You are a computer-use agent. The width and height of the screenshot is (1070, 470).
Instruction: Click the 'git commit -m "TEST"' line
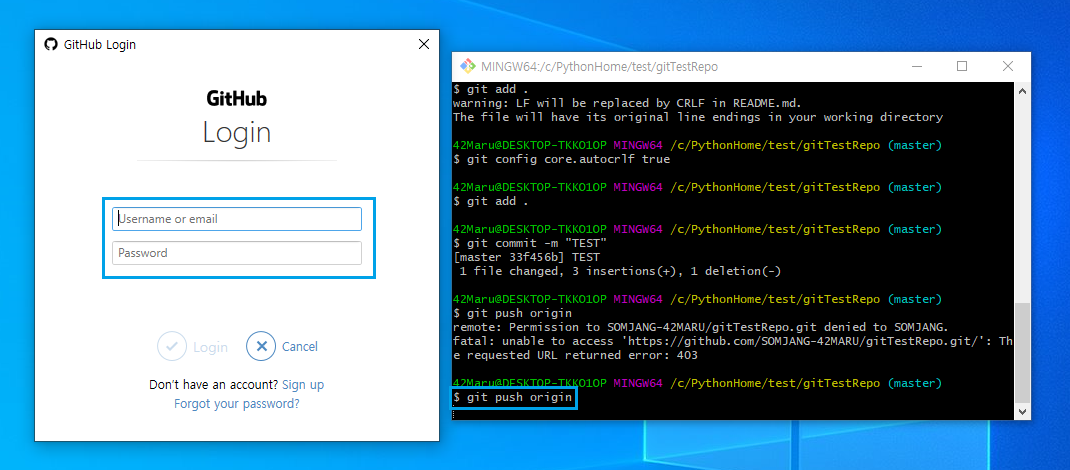(x=530, y=243)
